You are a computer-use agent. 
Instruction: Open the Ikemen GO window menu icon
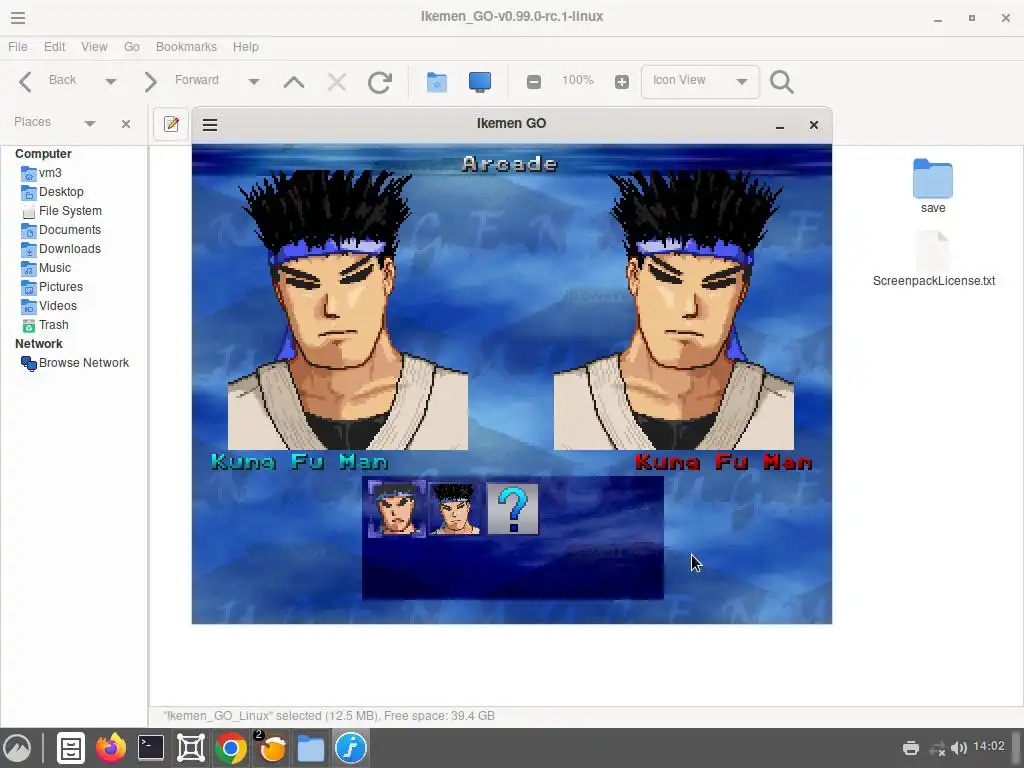[210, 125]
